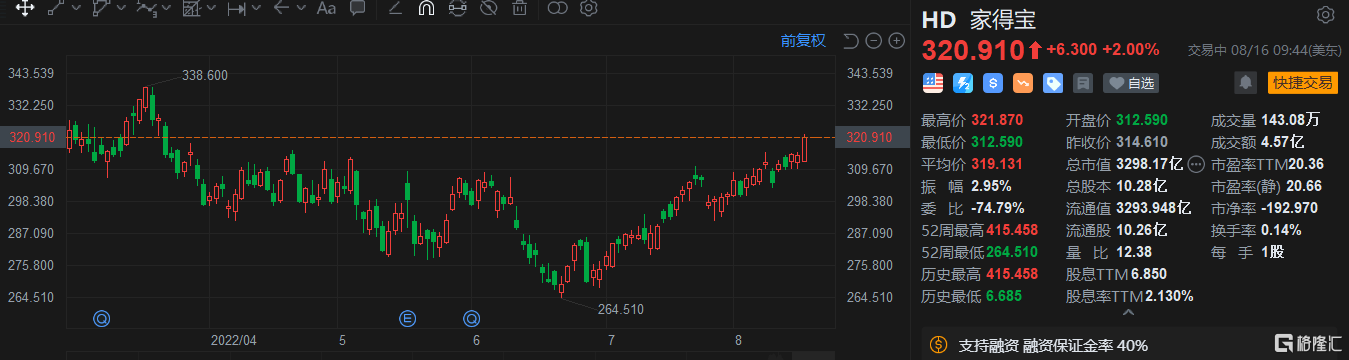Screen dimensions: 1349x360
Task: Open the shape tool options dropdown
Action: pyautogui.click(x=122, y=9)
